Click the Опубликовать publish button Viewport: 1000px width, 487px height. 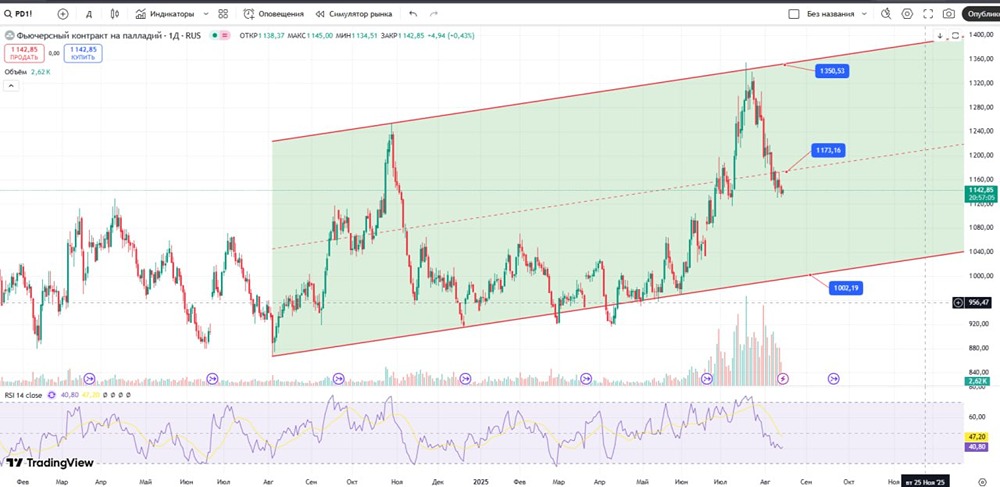[x=981, y=13]
